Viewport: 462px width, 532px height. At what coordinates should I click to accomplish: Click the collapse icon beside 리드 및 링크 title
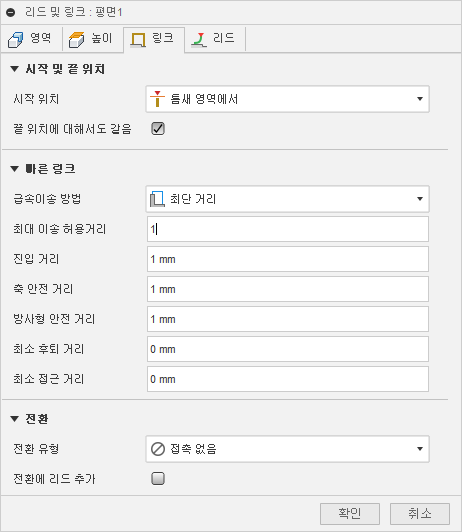point(11,13)
